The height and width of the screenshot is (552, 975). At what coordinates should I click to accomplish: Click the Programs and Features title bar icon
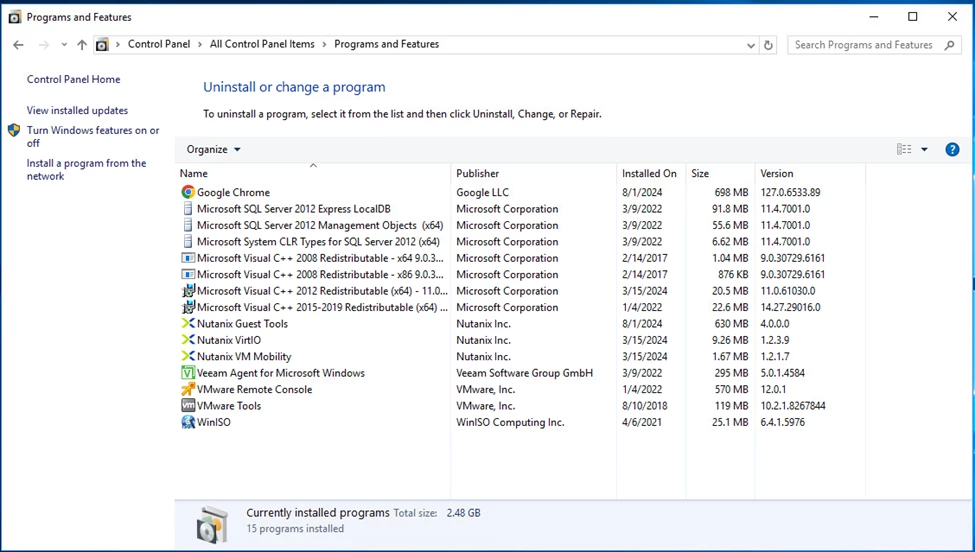coord(14,17)
